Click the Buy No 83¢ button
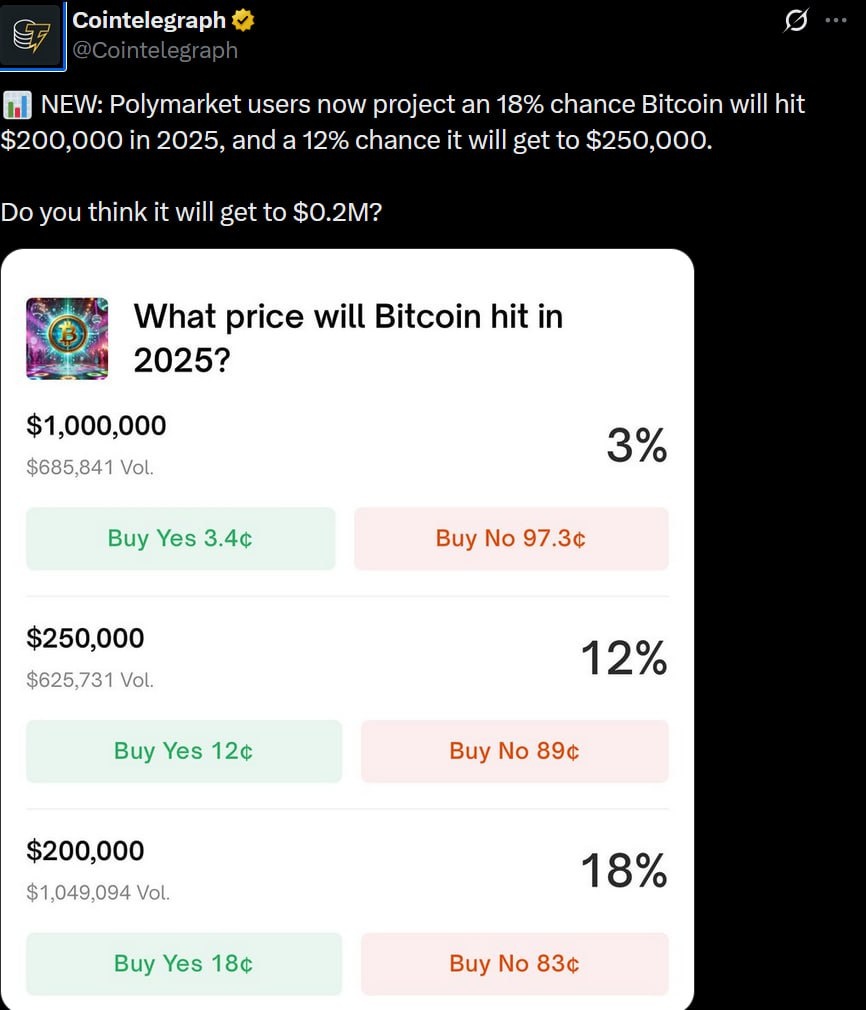Viewport: 866px width, 1010px height. coord(514,963)
